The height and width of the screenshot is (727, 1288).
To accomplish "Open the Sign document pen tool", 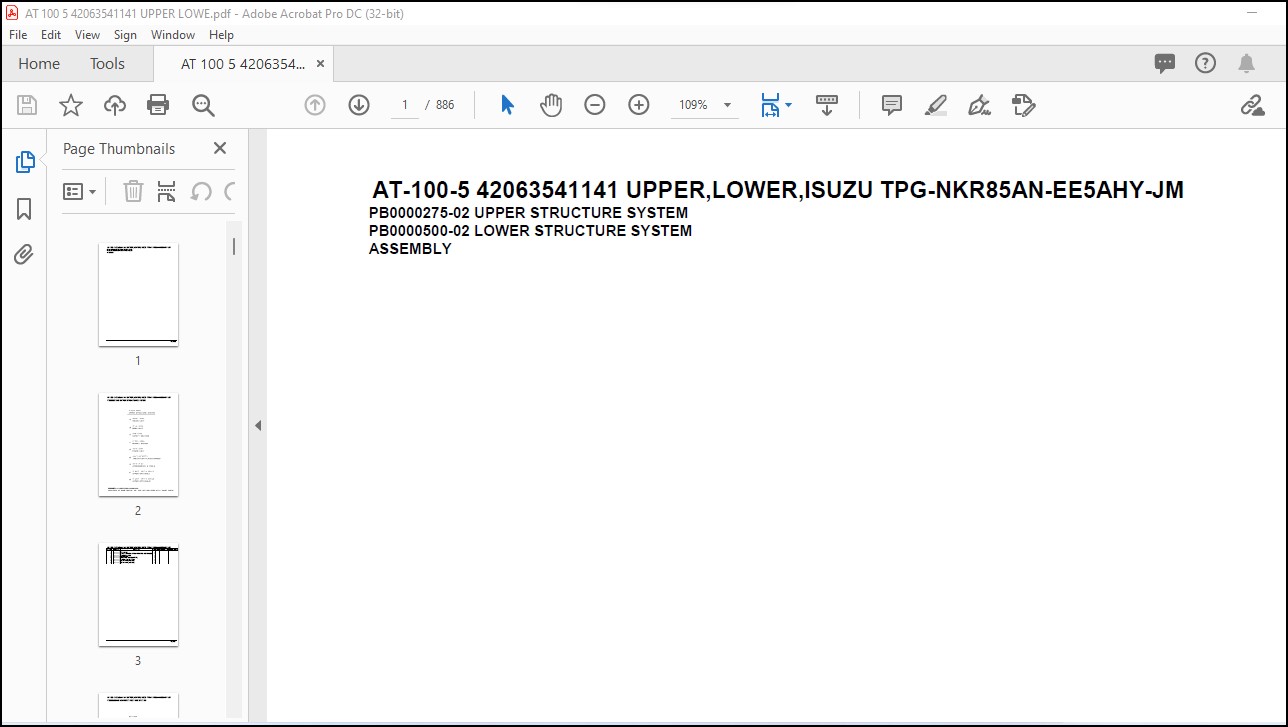I will [x=980, y=105].
